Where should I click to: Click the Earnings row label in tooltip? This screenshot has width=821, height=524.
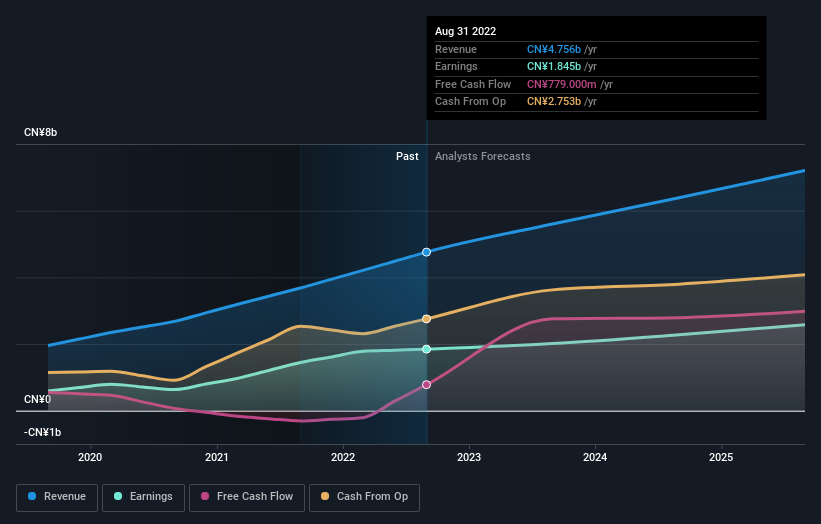point(456,66)
